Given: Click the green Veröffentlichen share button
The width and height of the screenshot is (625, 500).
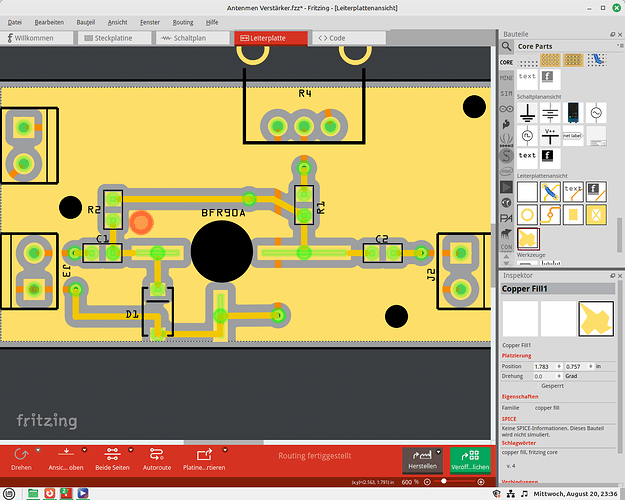Looking at the screenshot, I should point(469,461).
